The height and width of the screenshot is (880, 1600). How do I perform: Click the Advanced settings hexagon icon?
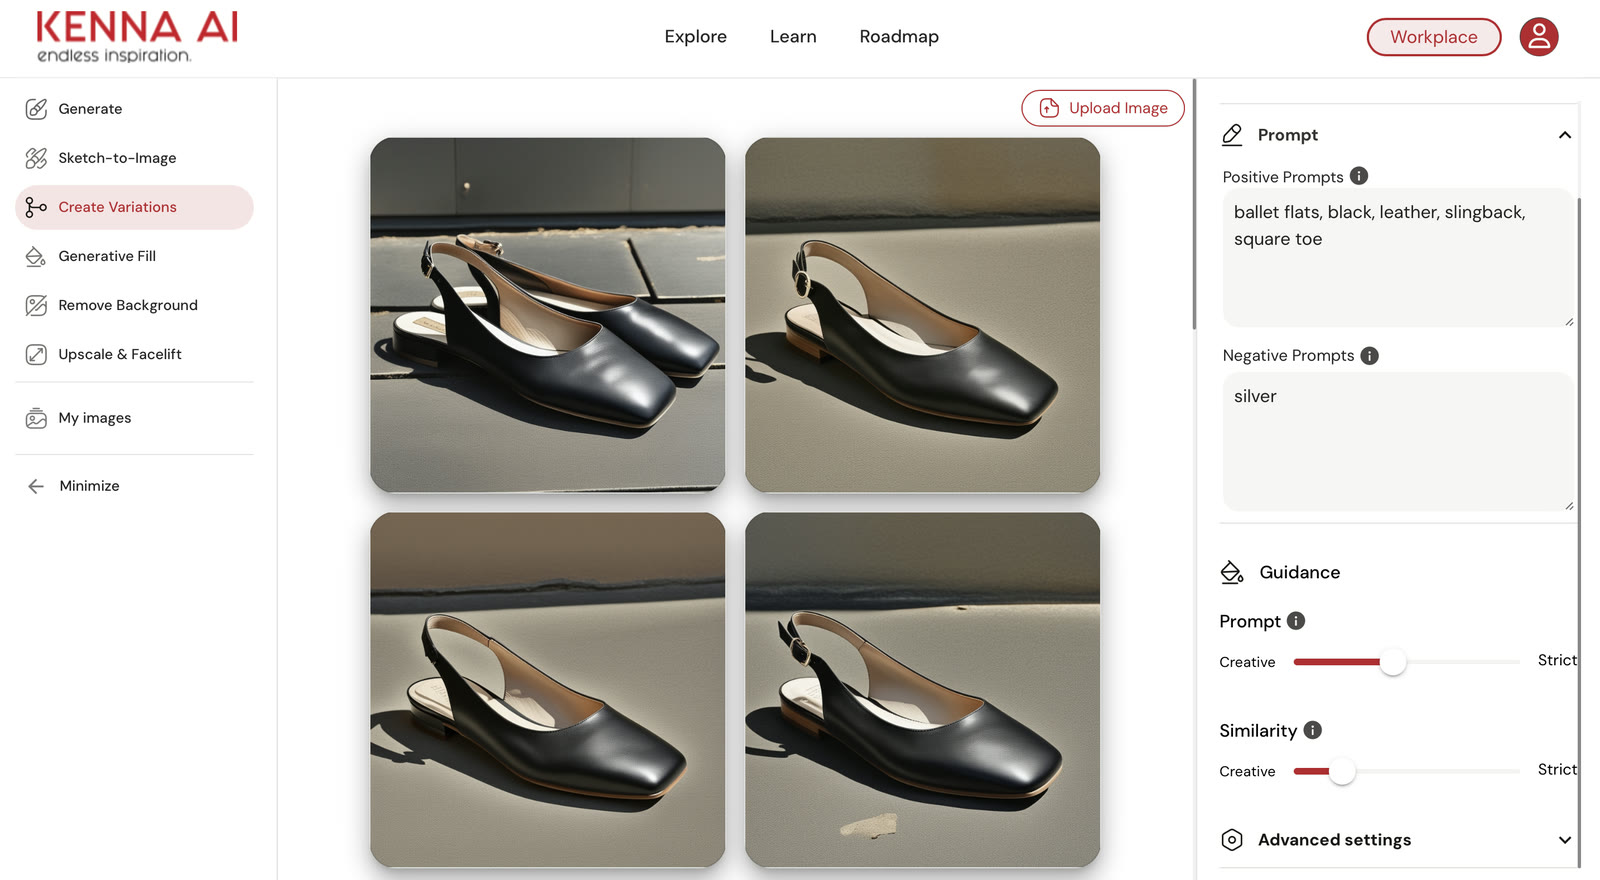pyautogui.click(x=1232, y=840)
